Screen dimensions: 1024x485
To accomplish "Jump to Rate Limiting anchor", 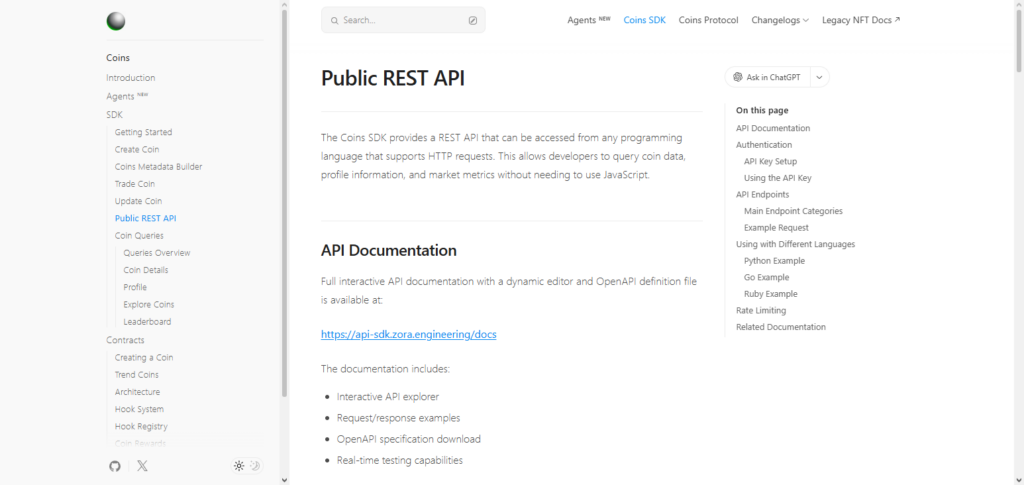I will 761,311.
